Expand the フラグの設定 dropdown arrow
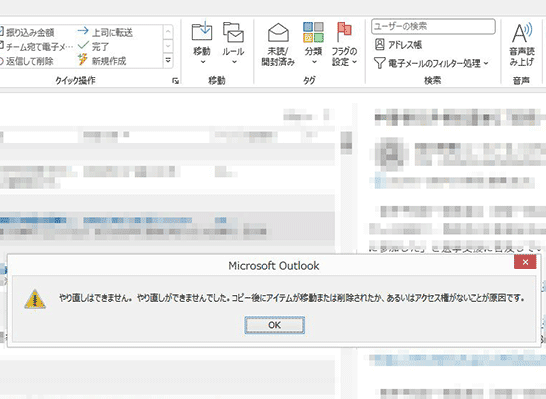Image resolution: width=546 pixels, height=399 pixels. point(354,62)
